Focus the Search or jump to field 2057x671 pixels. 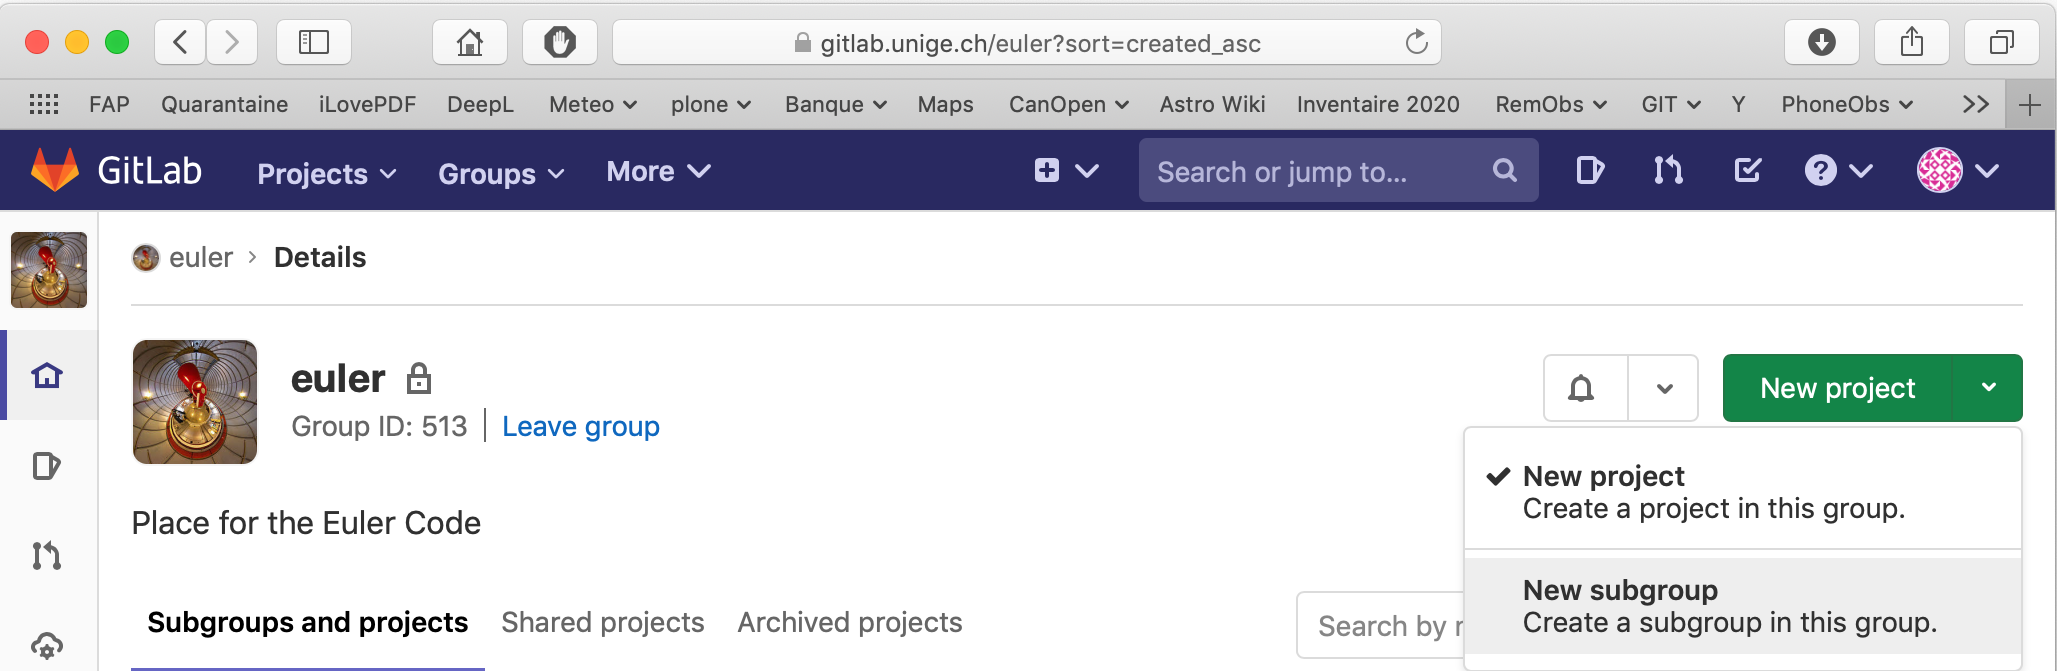(x=1320, y=171)
